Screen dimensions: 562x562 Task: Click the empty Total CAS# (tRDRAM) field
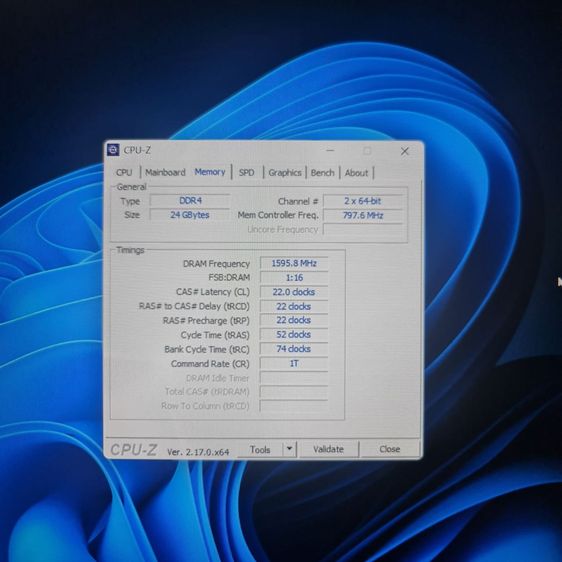pyautogui.click(x=294, y=392)
